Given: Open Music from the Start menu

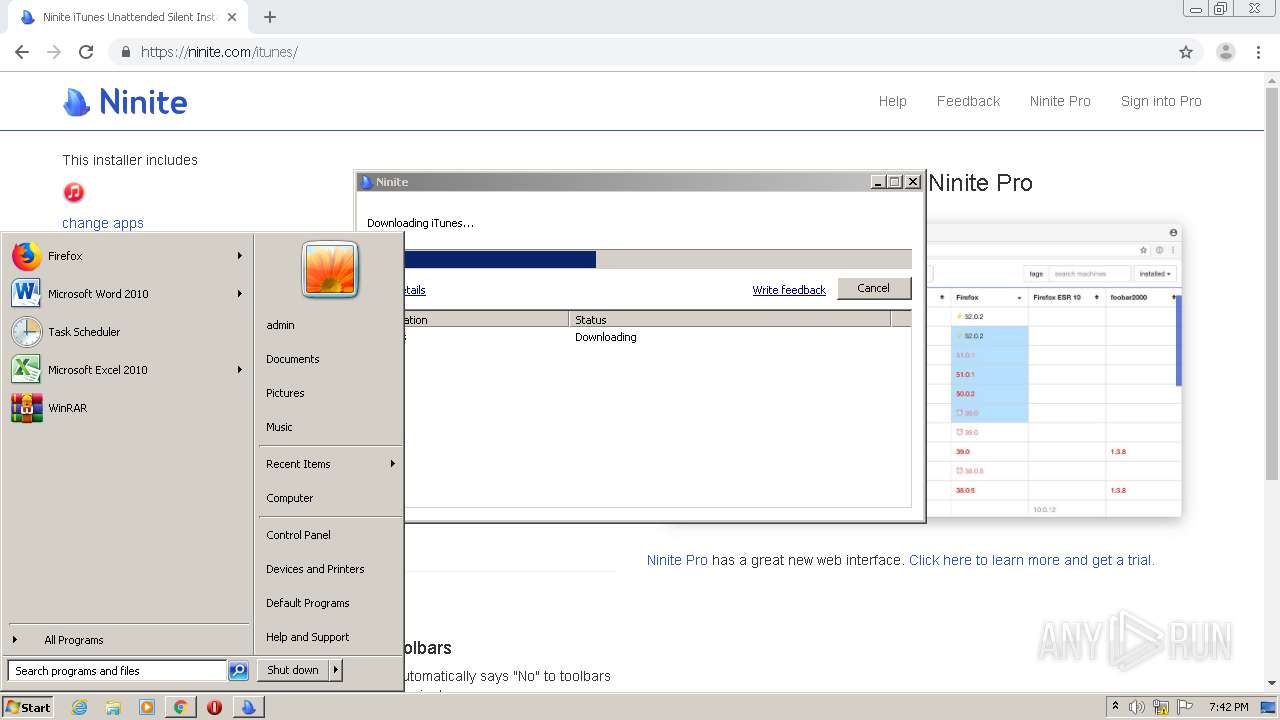Looking at the screenshot, I should coord(279,427).
